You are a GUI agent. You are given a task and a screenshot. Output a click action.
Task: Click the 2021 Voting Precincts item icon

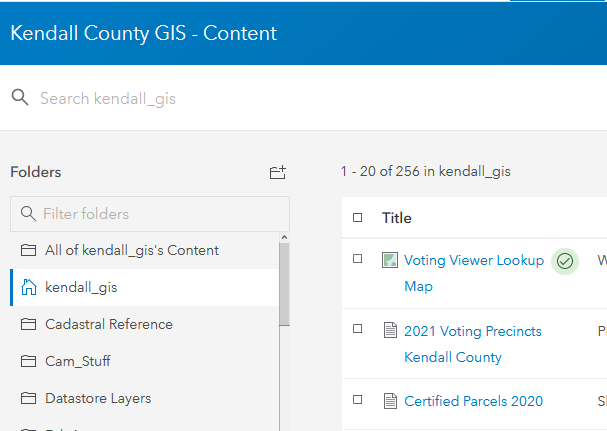click(390, 331)
